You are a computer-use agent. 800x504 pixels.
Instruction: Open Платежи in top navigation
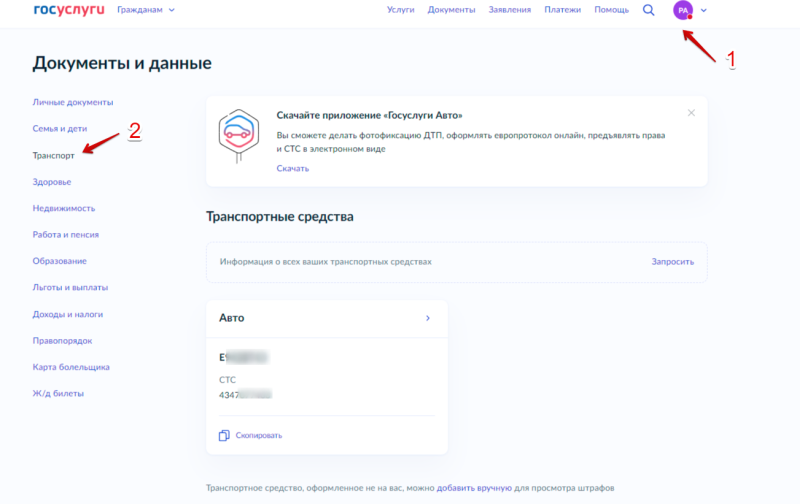564,10
